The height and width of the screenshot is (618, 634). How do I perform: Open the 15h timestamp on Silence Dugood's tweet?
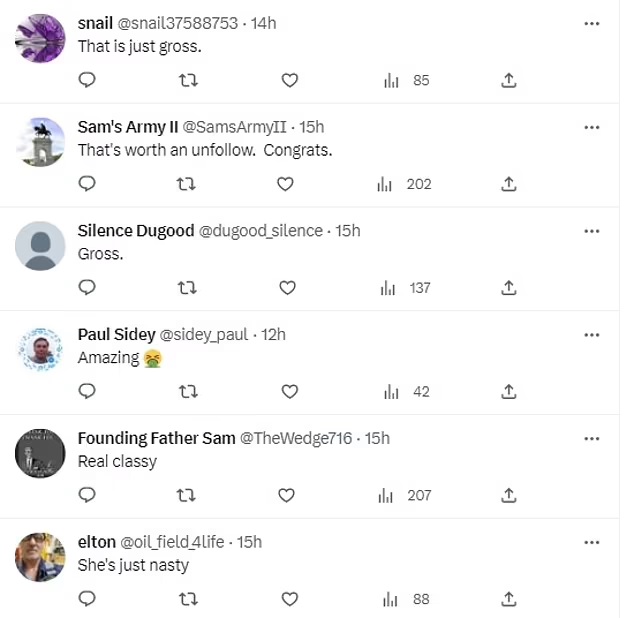347,231
